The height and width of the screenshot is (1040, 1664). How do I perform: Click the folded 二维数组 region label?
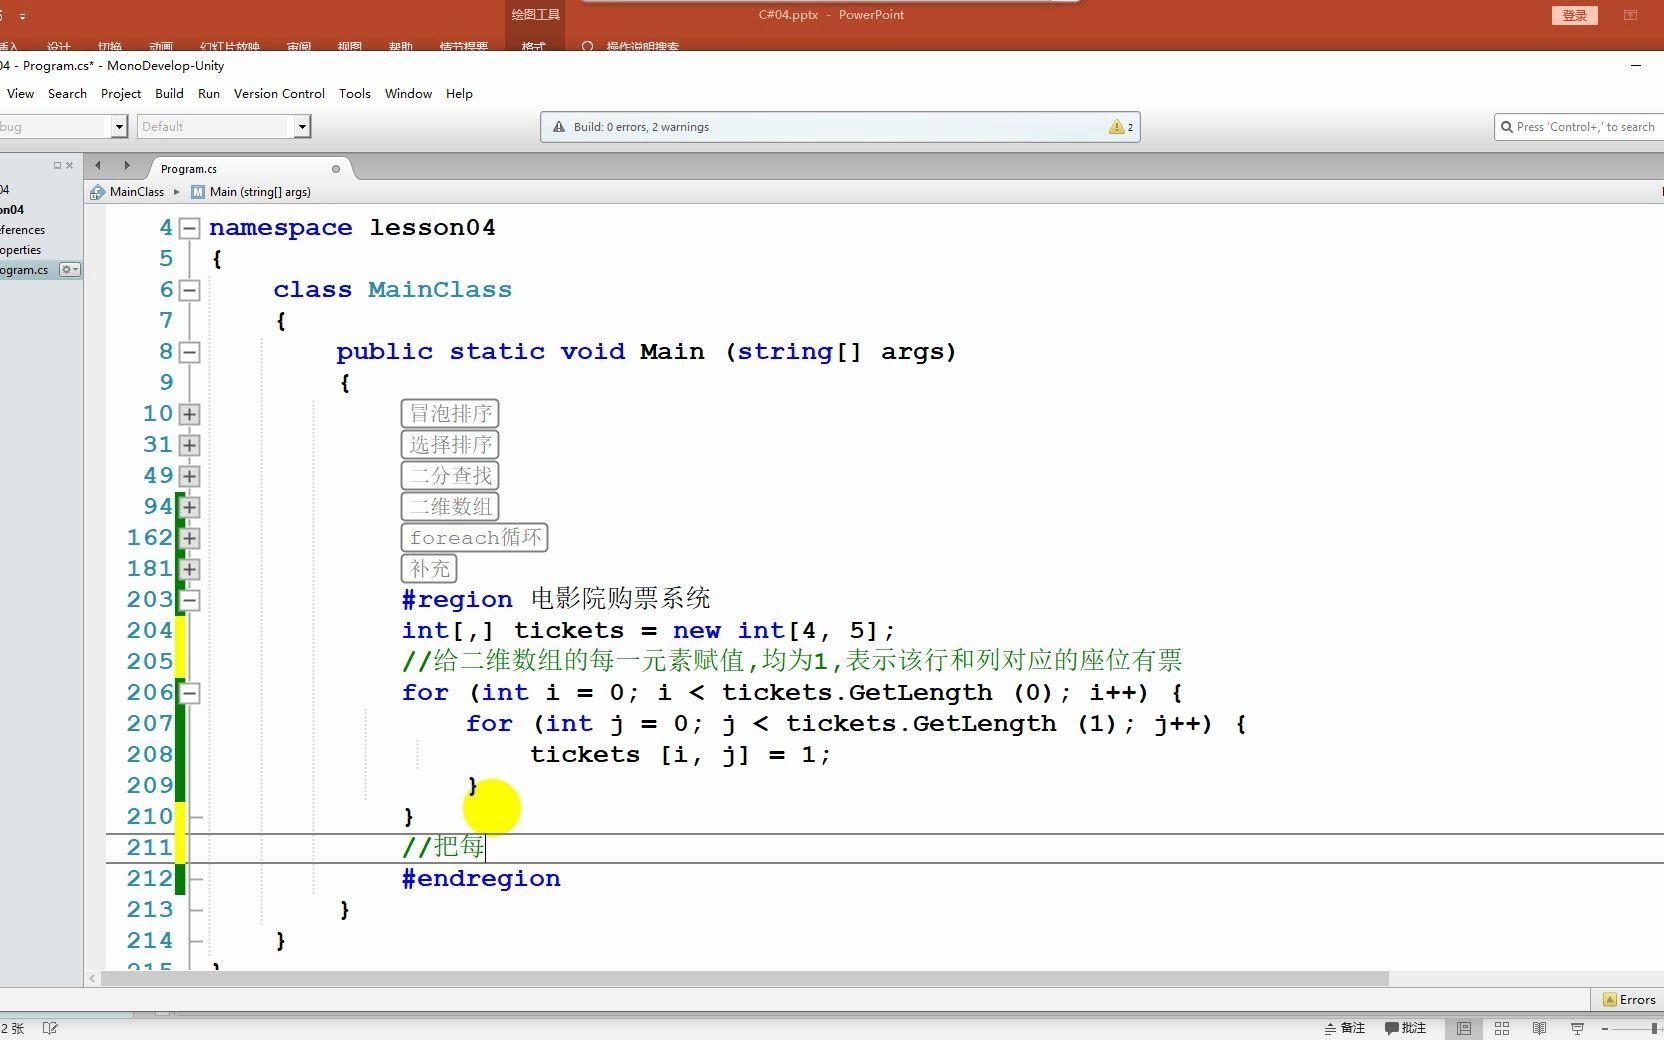point(450,507)
